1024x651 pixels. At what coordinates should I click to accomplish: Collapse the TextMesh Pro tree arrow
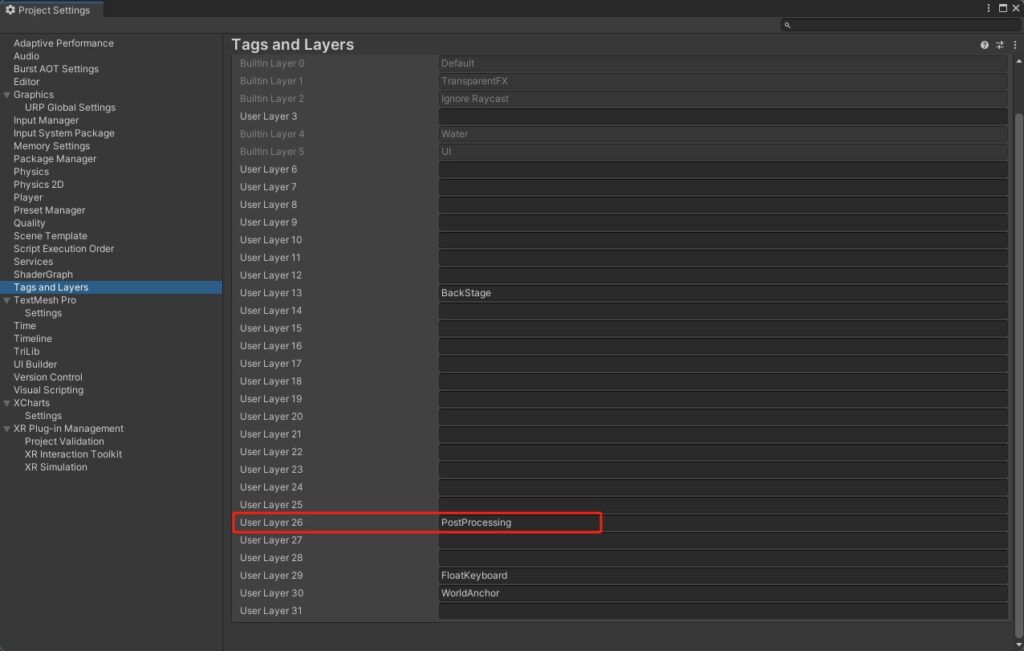(x=7, y=300)
